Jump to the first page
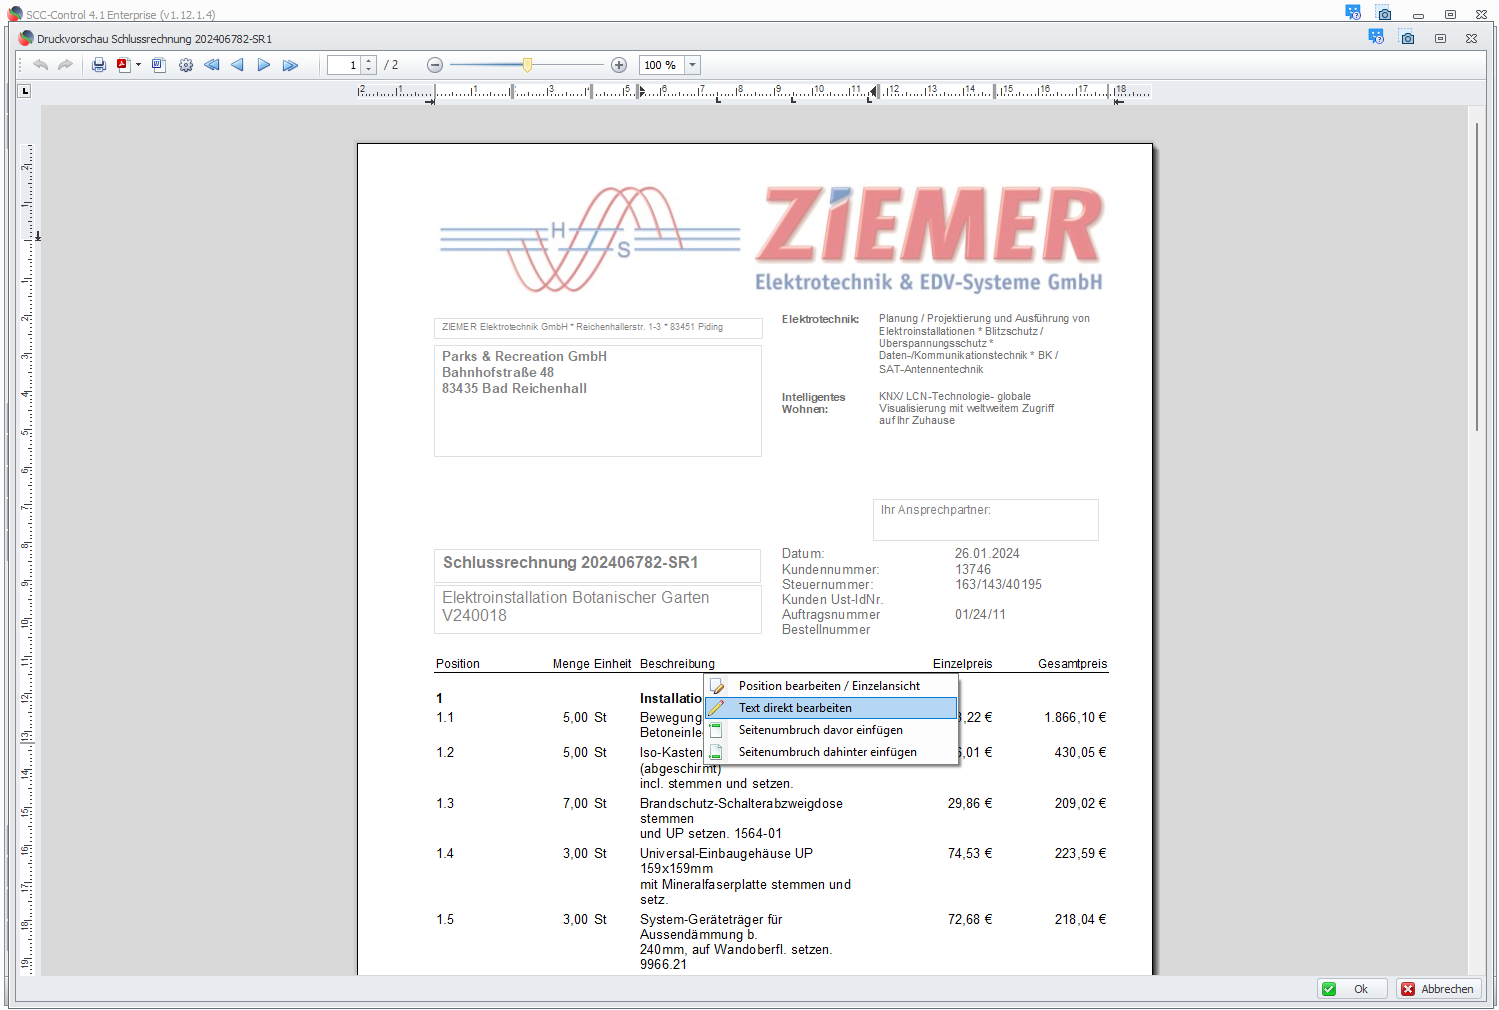 [x=212, y=65]
